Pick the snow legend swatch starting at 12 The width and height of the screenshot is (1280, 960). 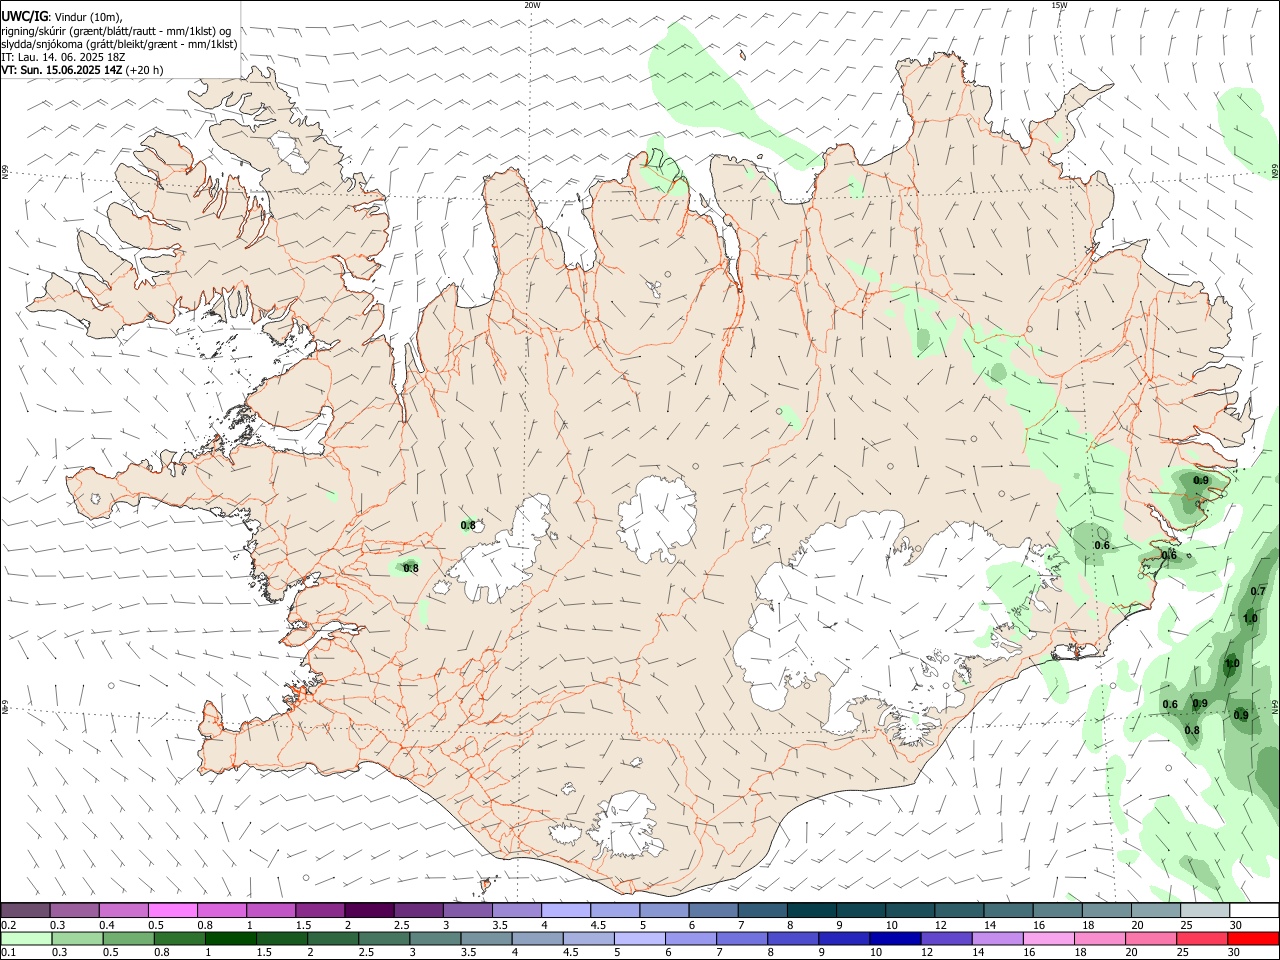[958, 910]
